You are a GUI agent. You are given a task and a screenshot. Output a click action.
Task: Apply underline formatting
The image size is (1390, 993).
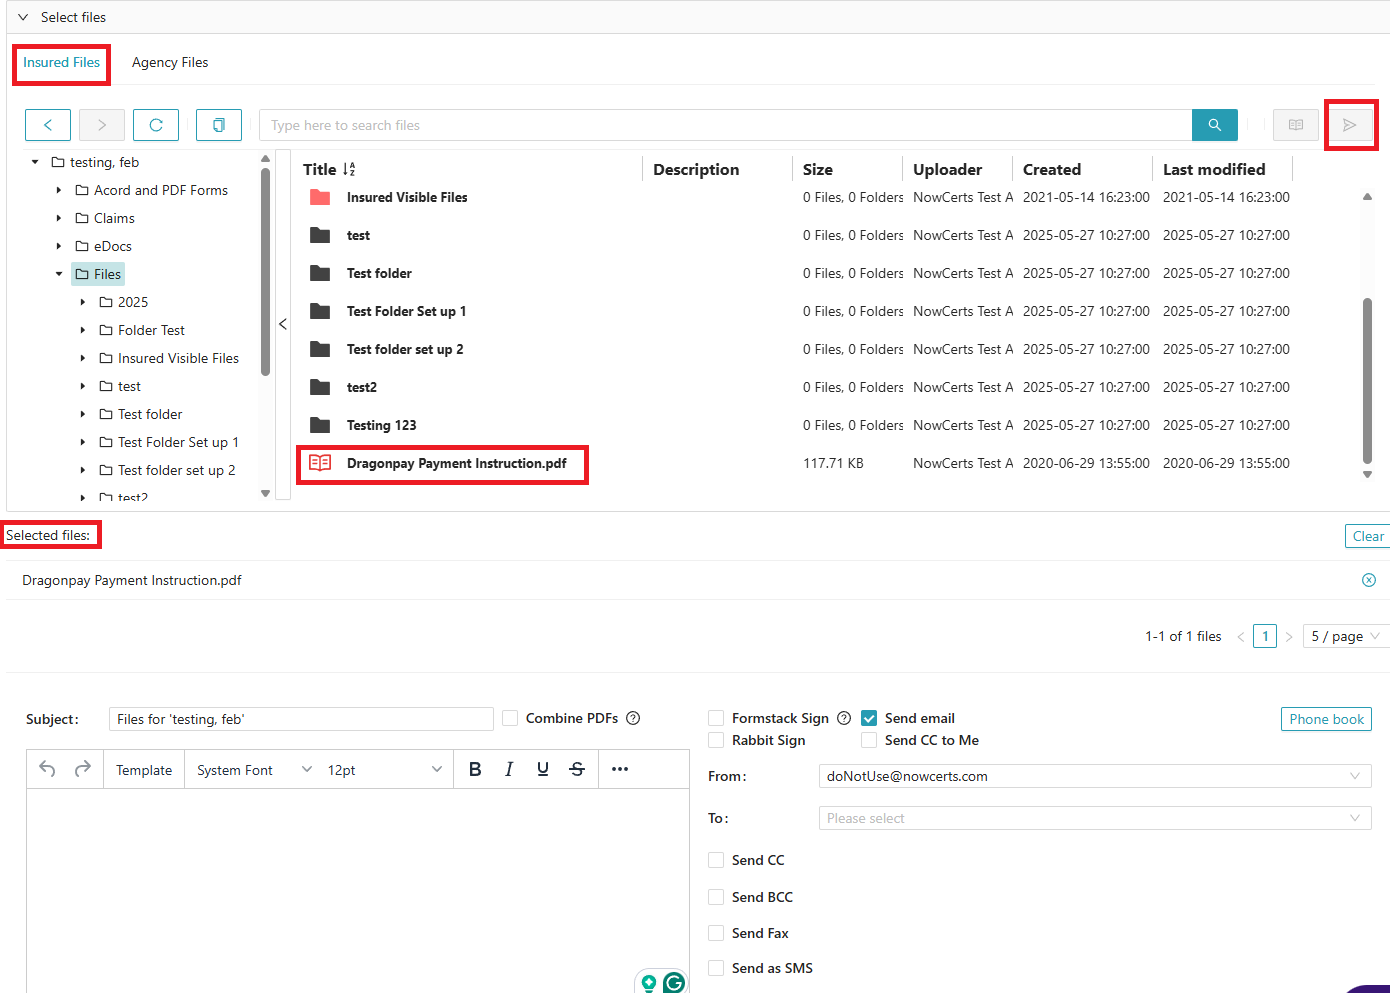543,769
